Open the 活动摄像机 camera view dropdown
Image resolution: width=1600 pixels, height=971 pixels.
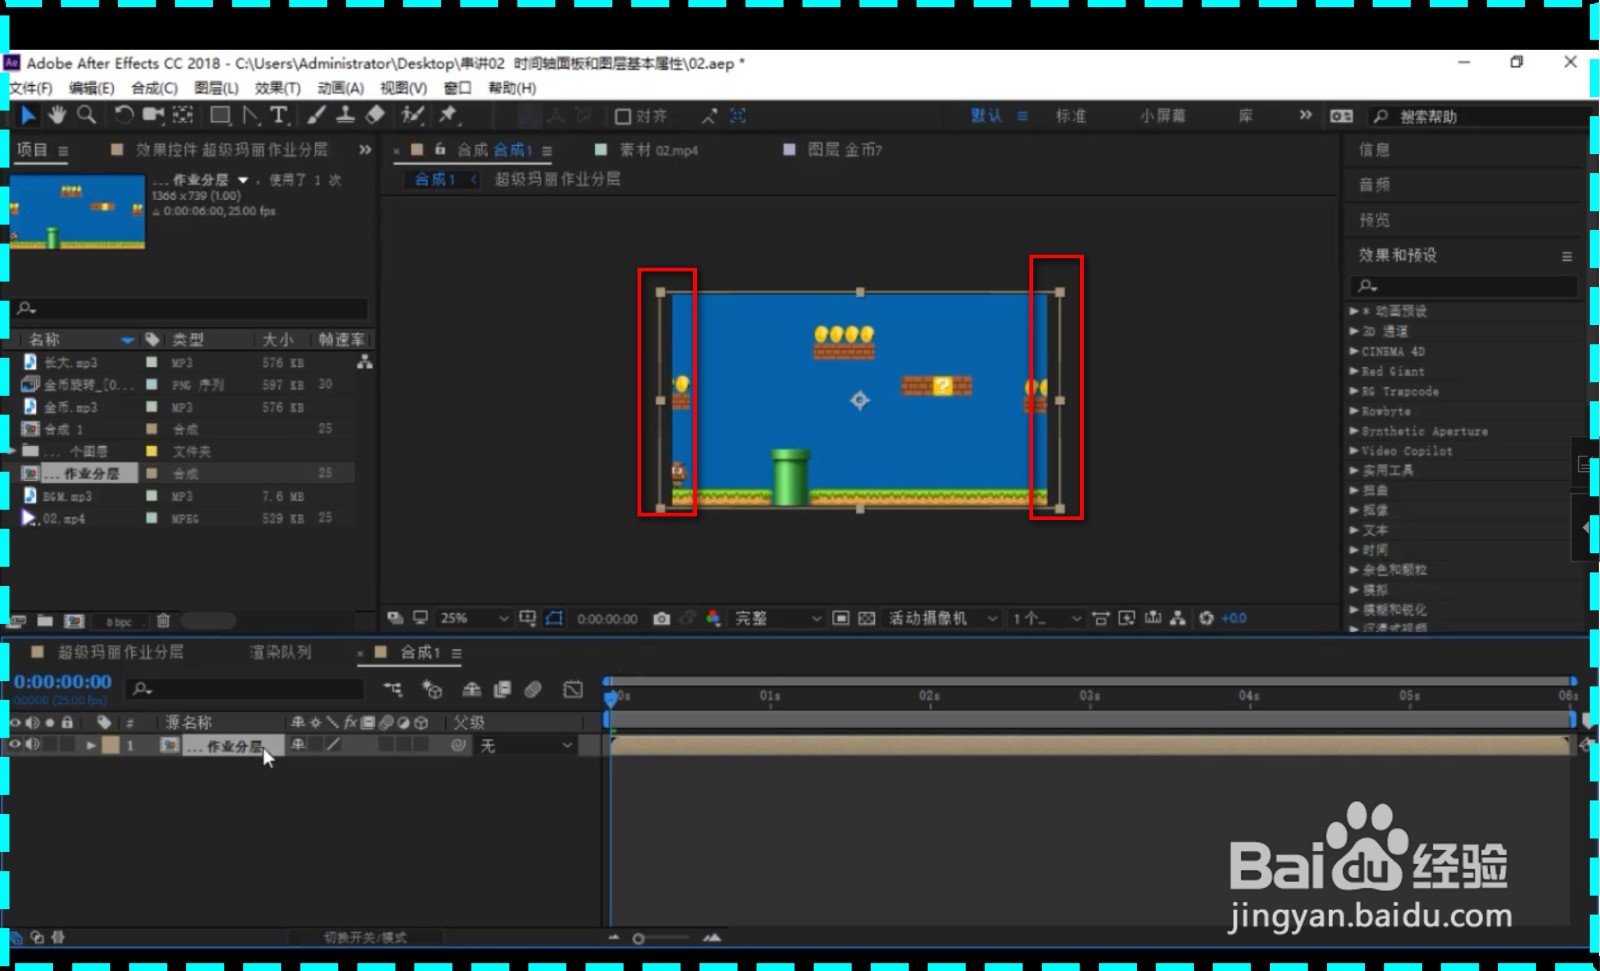tap(943, 619)
